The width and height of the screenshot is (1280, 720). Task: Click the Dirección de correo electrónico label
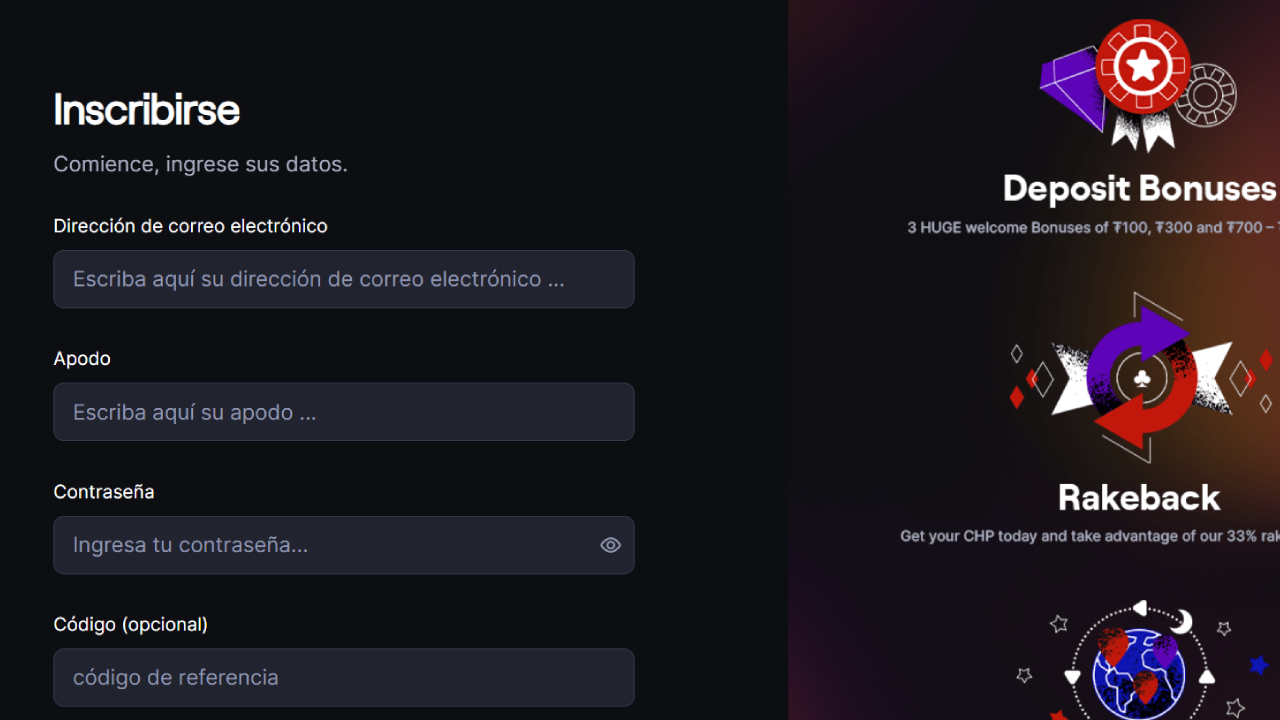tap(190, 226)
